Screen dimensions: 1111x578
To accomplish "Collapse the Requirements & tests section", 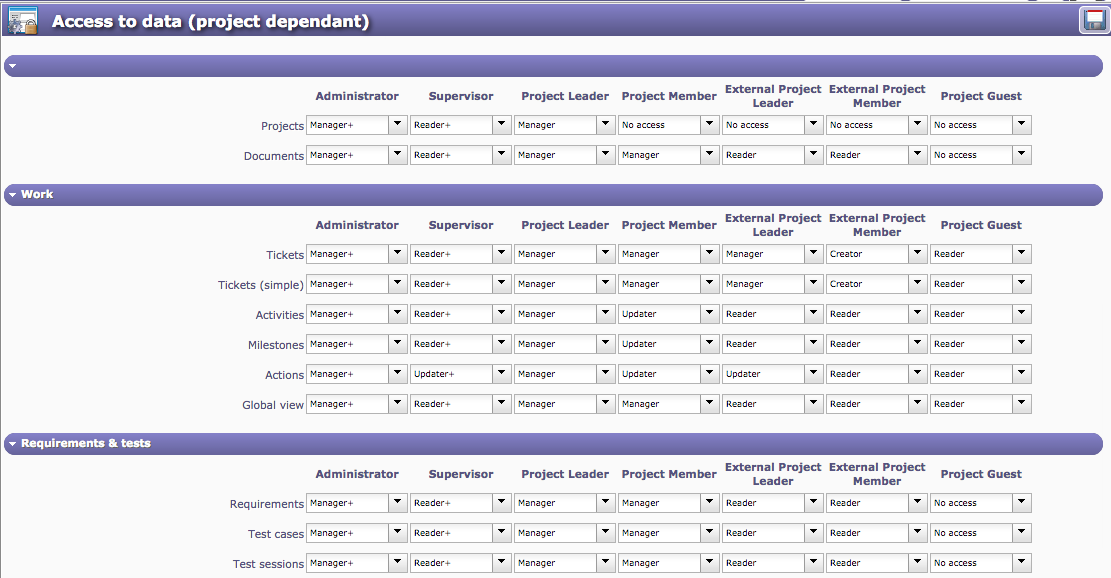I will pos(12,444).
